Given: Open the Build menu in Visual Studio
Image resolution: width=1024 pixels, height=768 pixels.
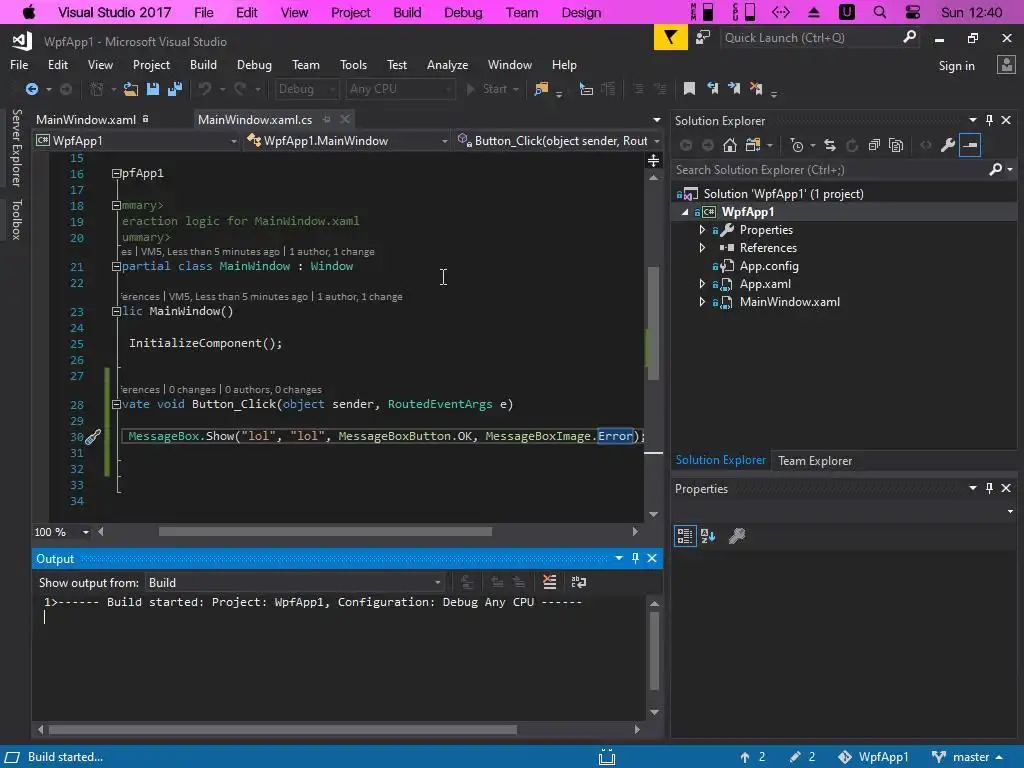Looking at the screenshot, I should 203,65.
